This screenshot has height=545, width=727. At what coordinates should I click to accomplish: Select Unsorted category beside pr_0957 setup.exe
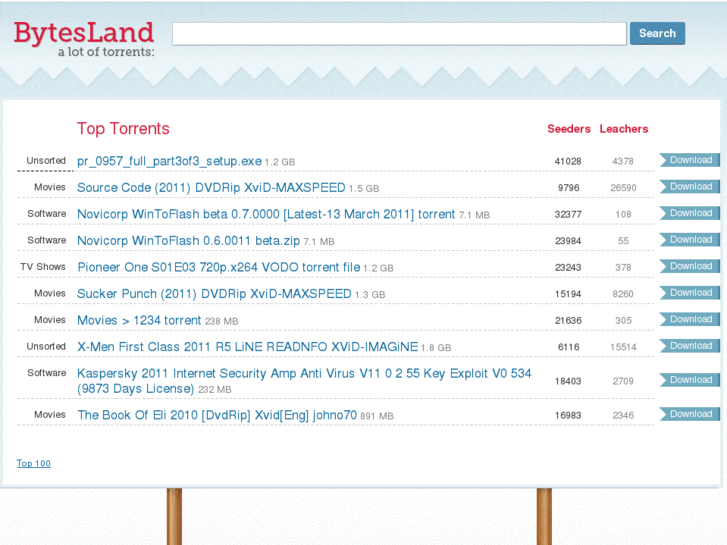click(x=46, y=160)
